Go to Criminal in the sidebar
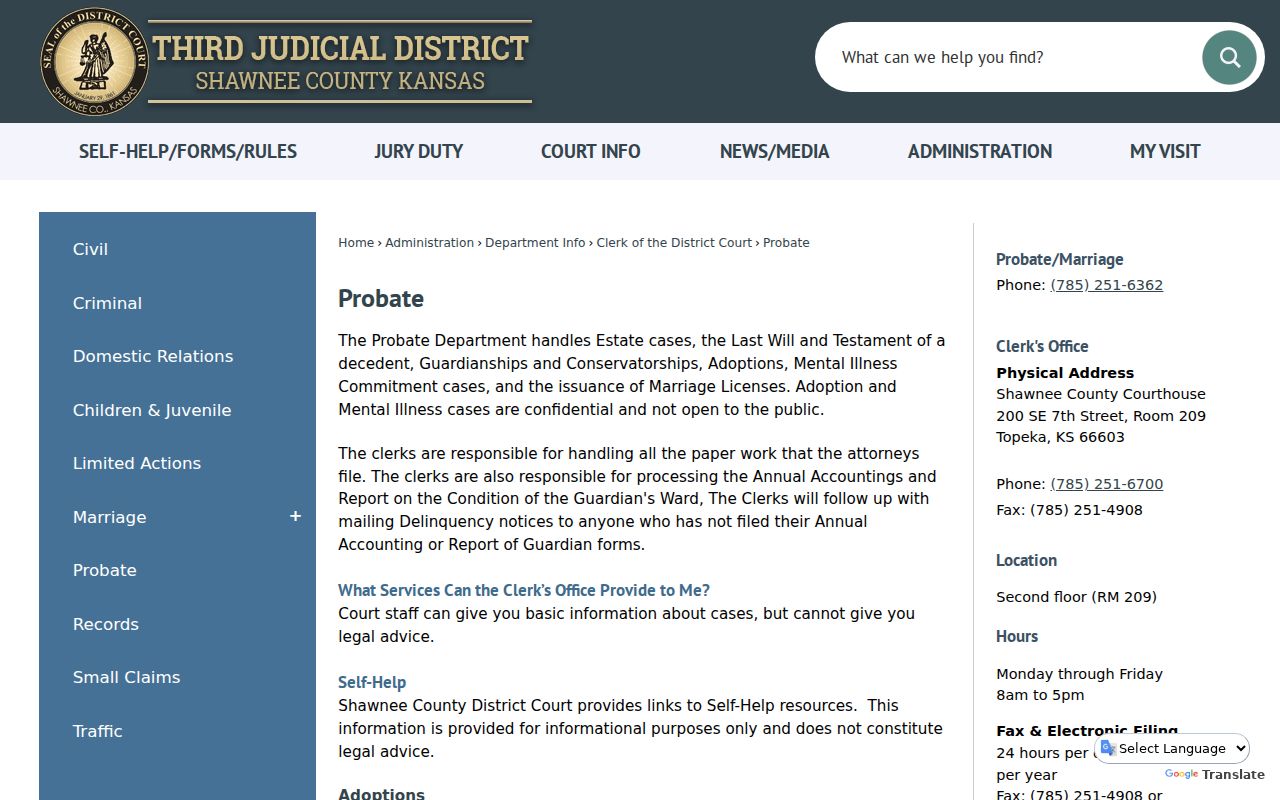This screenshot has width=1280, height=800. point(107,303)
